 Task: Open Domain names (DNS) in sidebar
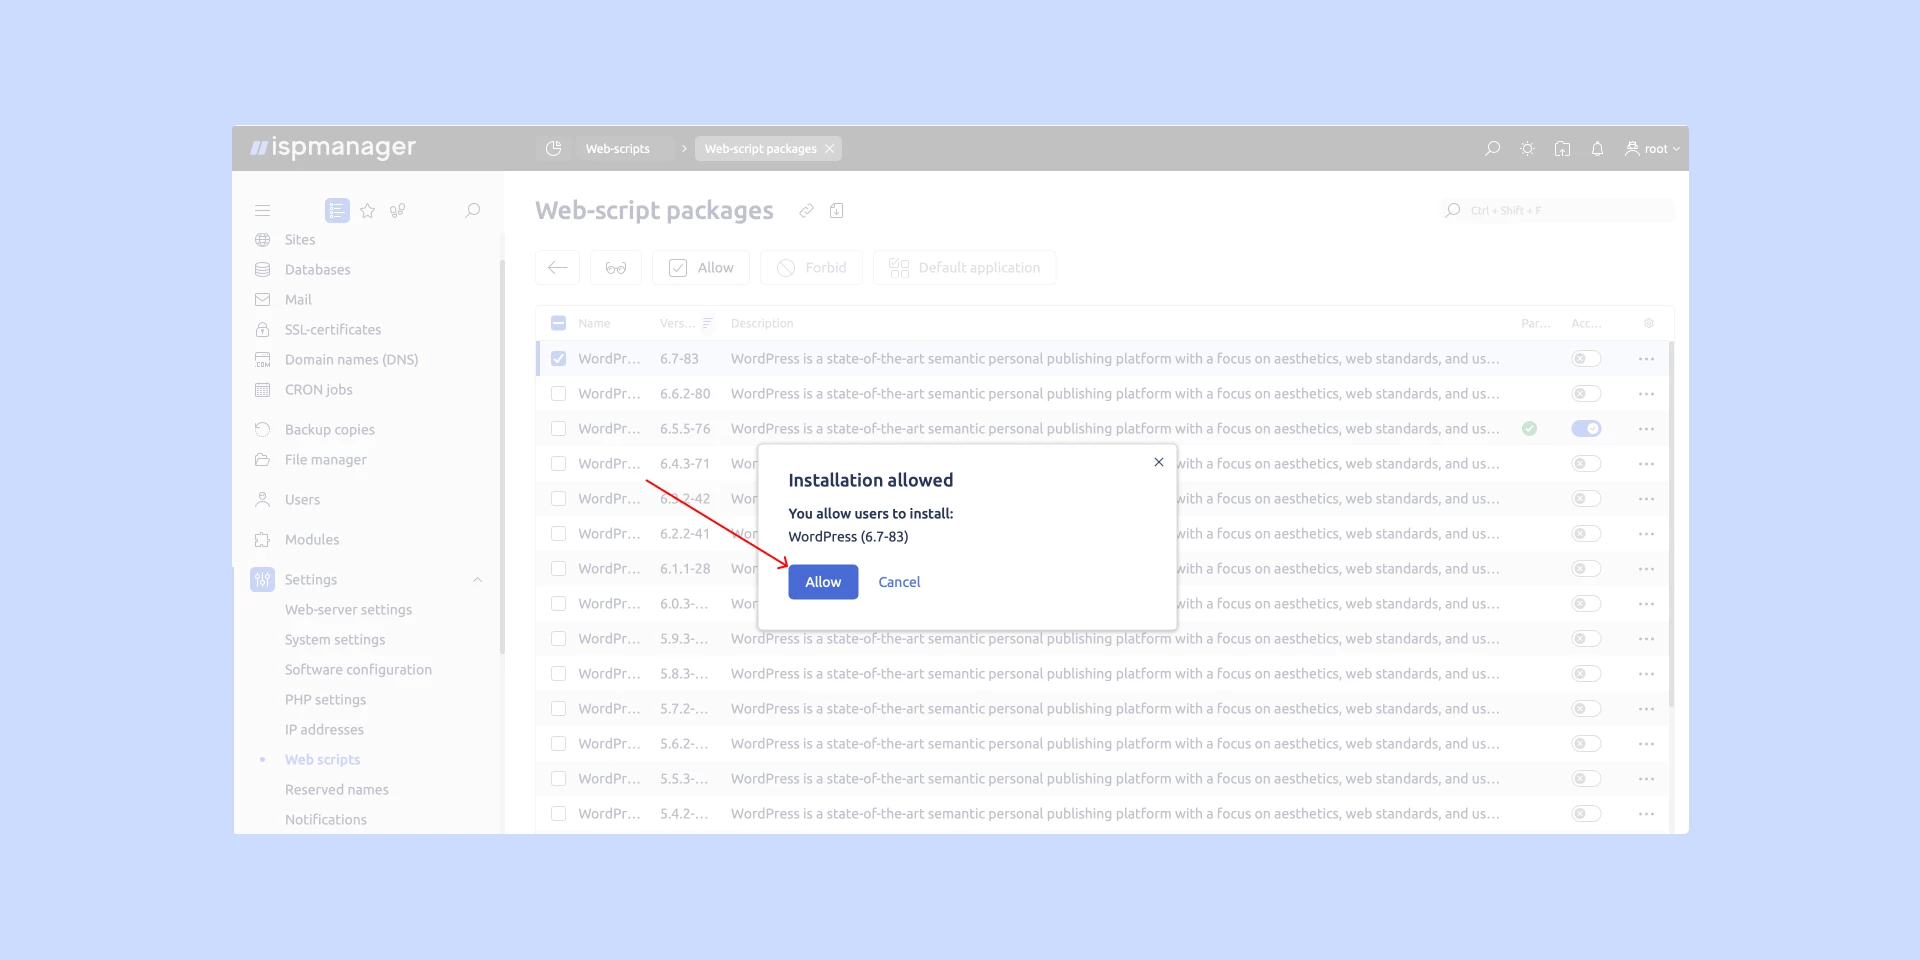(x=351, y=360)
